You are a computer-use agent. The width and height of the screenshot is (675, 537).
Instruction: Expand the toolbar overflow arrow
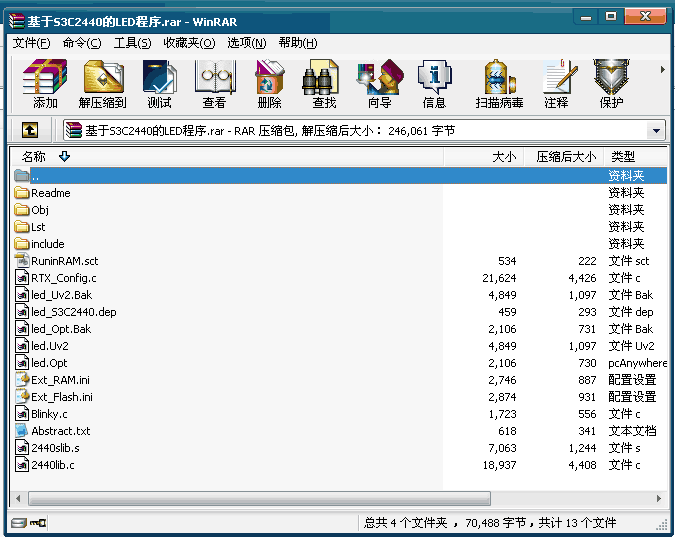(x=663, y=69)
